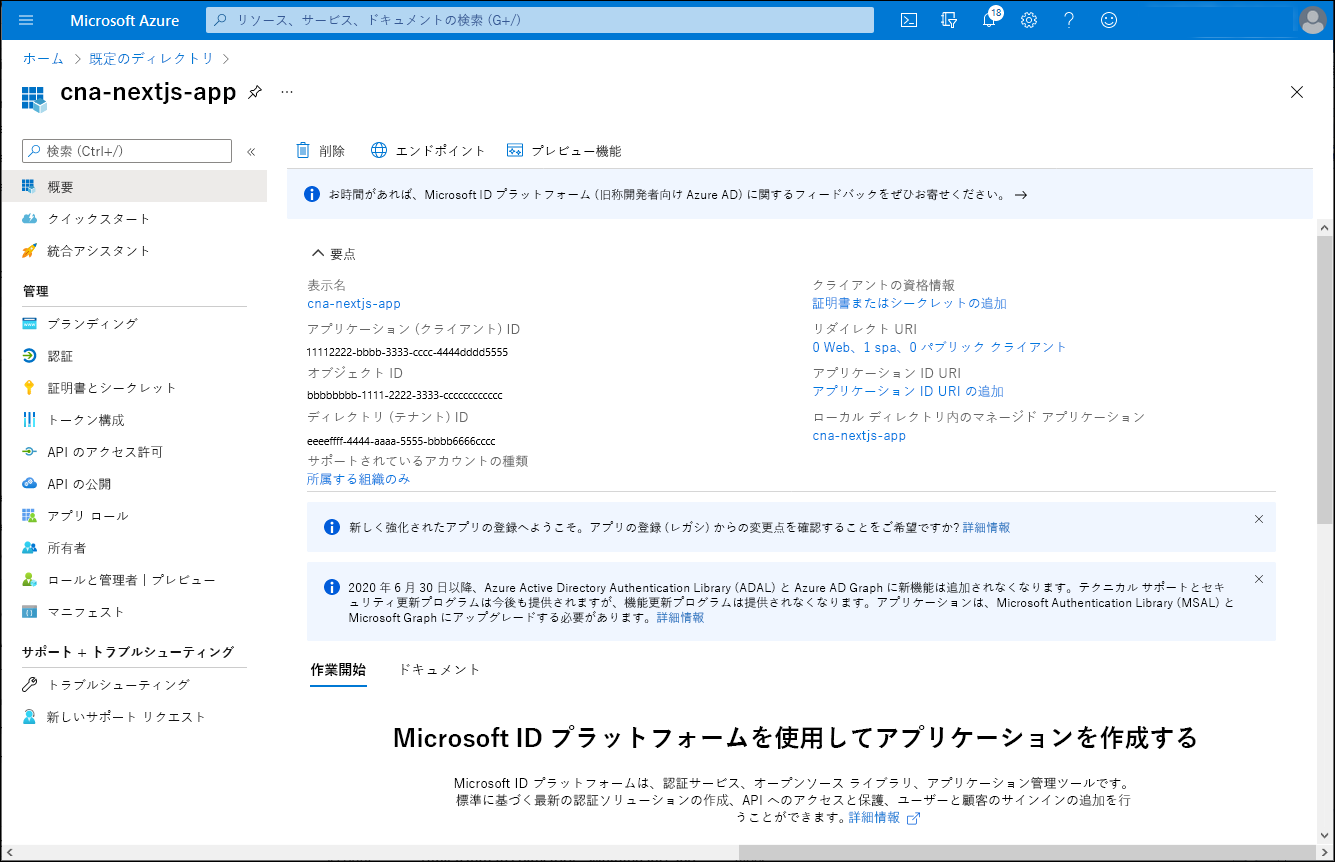Screen dimensions: 1335x862
Task: Click the 新しいサポート リクエスト icon
Action: pos(29,717)
